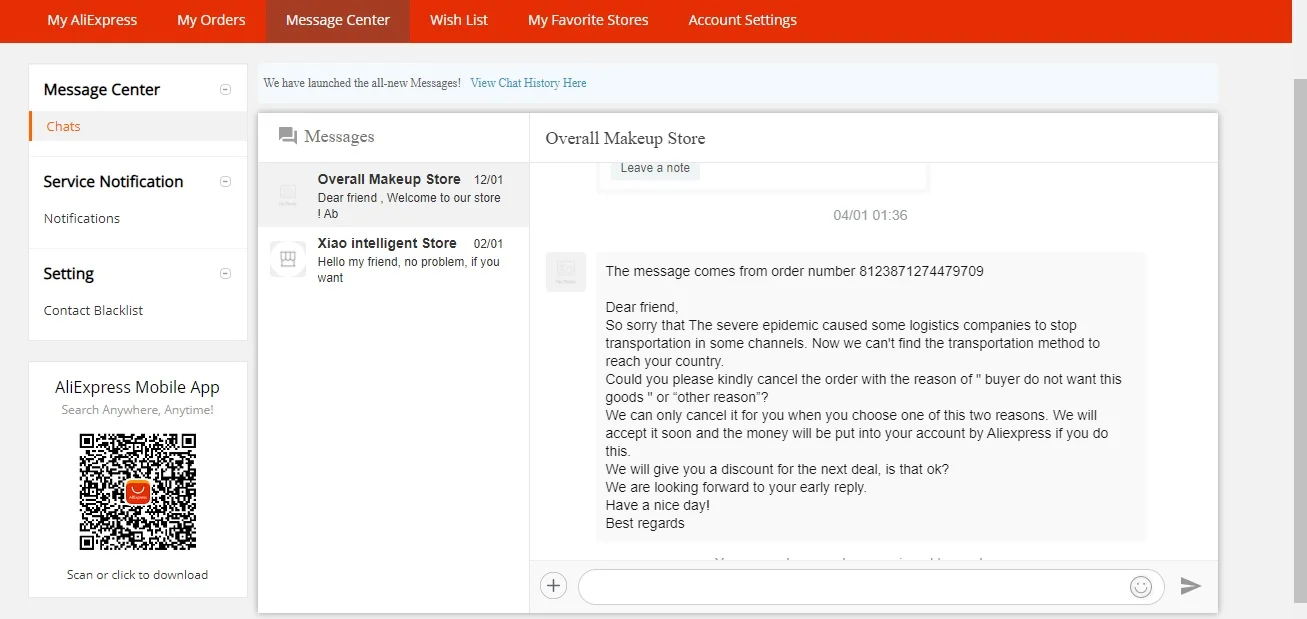Open Contact Blacklist setting

click(x=93, y=310)
